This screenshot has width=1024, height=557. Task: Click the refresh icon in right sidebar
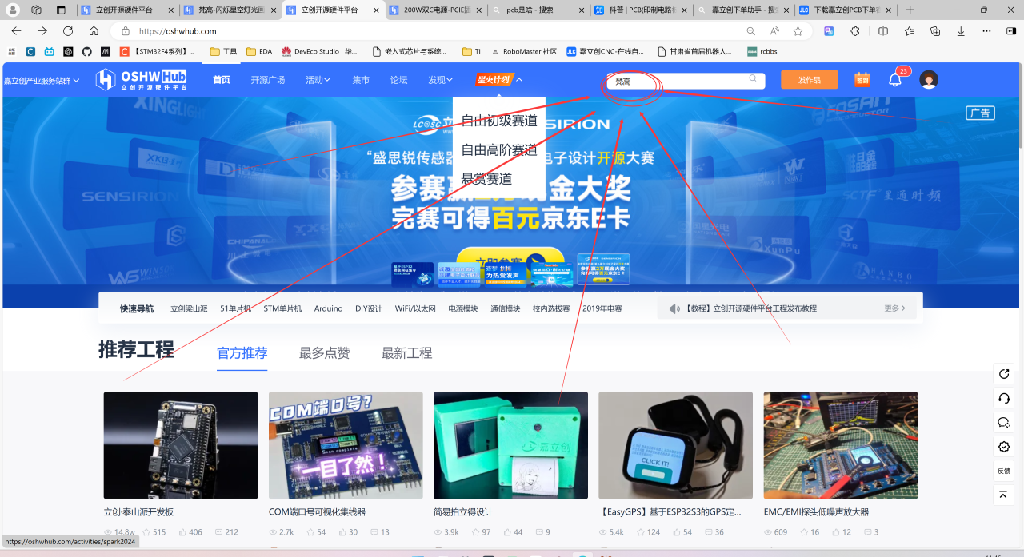click(1004, 374)
